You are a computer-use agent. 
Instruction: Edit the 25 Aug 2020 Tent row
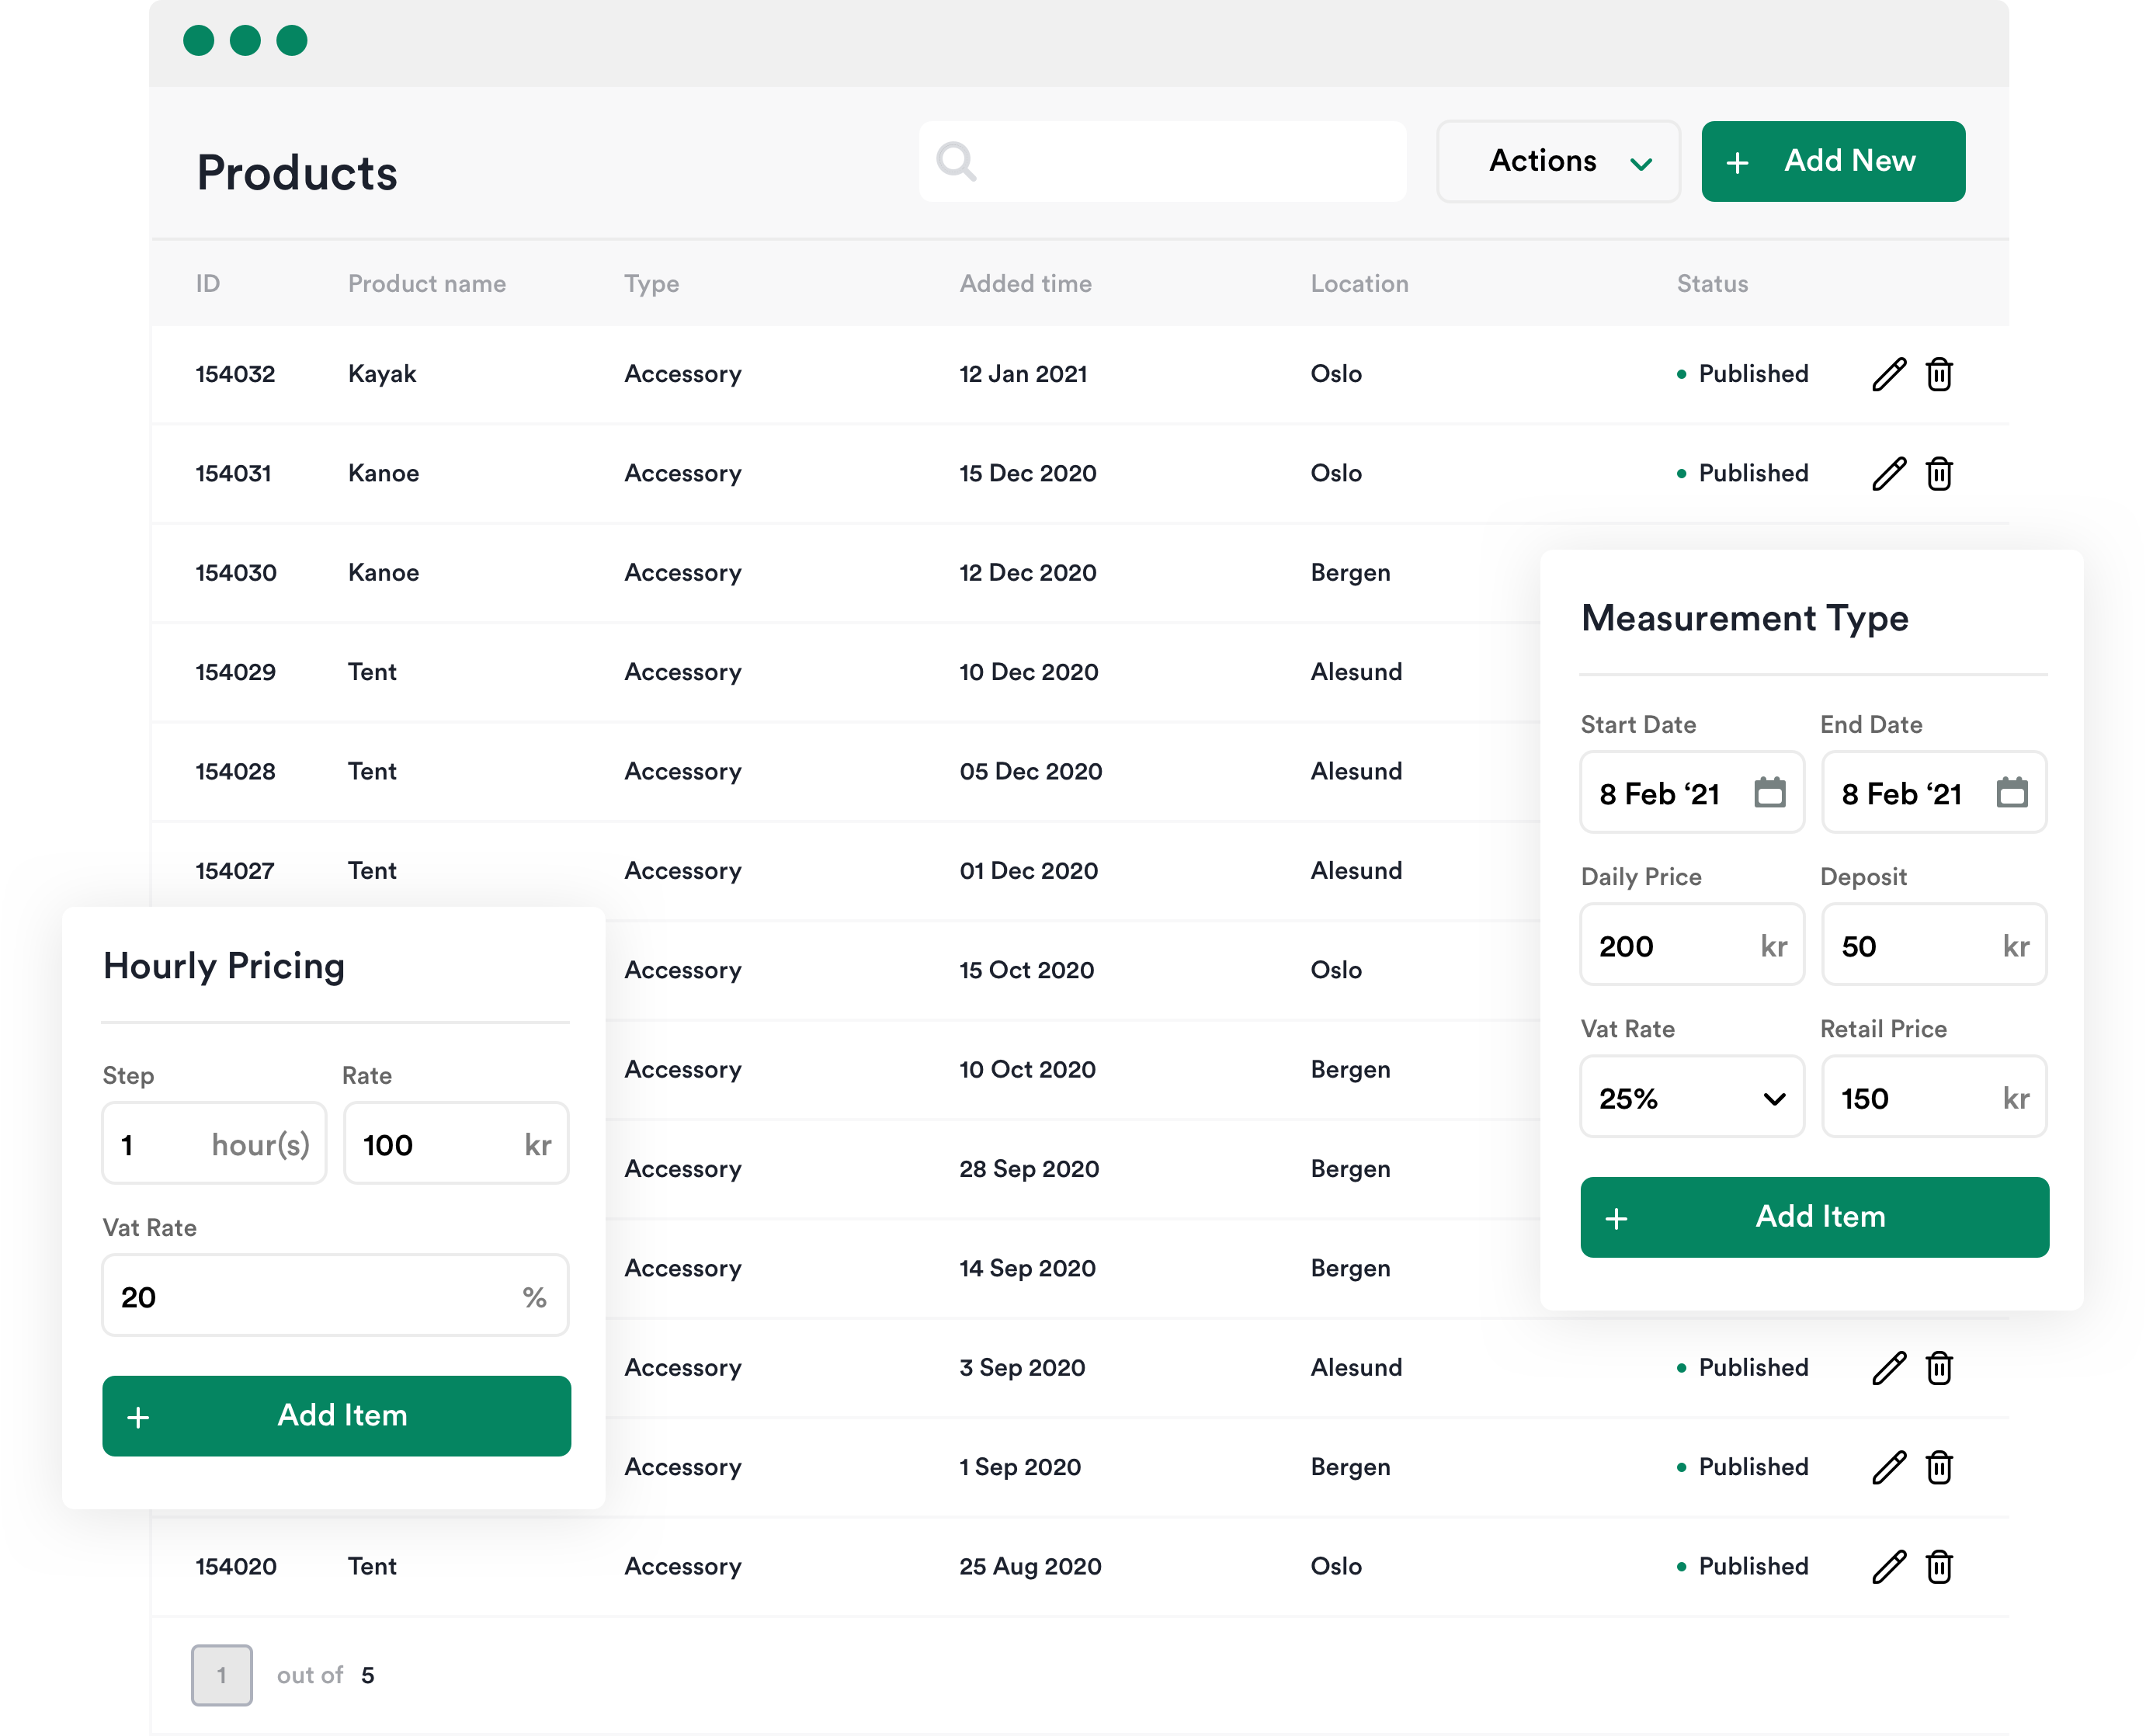coord(1888,1566)
